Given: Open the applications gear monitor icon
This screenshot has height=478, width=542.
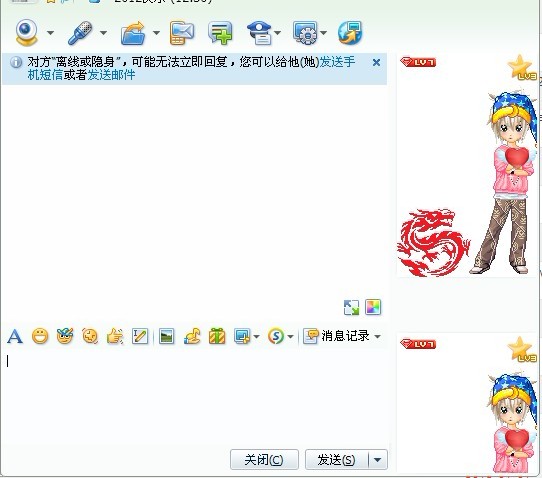Looking at the screenshot, I should [305, 33].
